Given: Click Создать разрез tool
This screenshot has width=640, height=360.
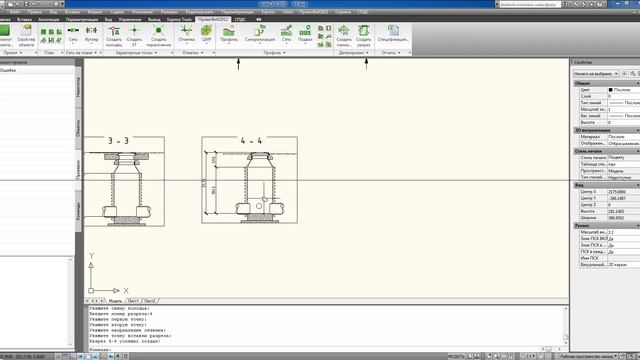Looking at the screenshot, I should tap(364, 36).
